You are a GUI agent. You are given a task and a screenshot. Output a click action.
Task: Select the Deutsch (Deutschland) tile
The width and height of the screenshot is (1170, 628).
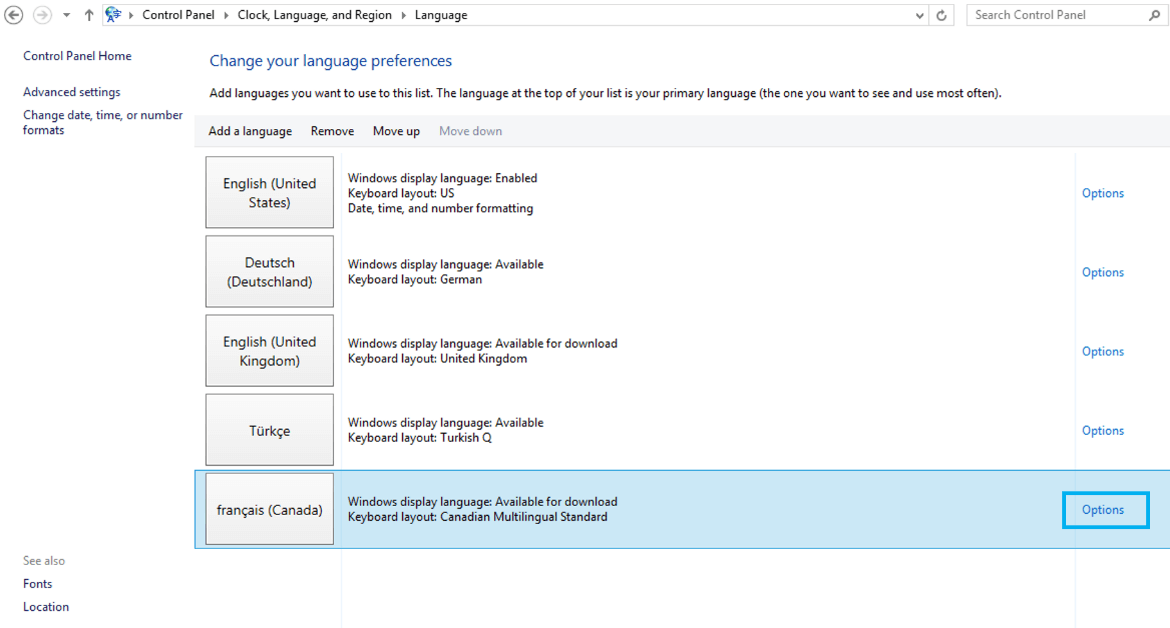tap(269, 271)
